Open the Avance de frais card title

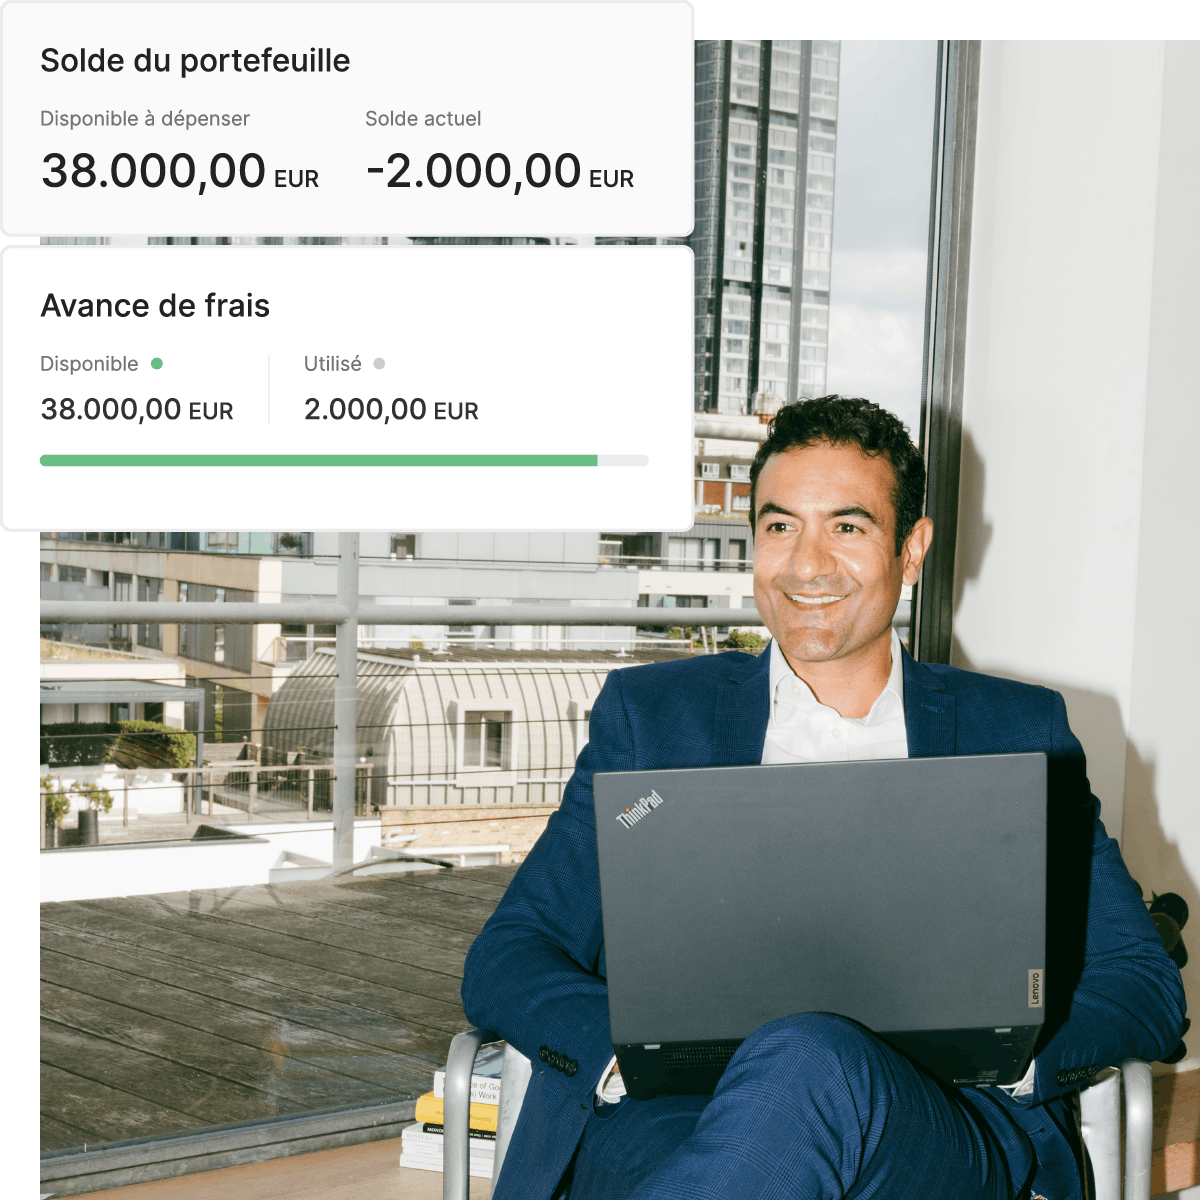point(155,306)
